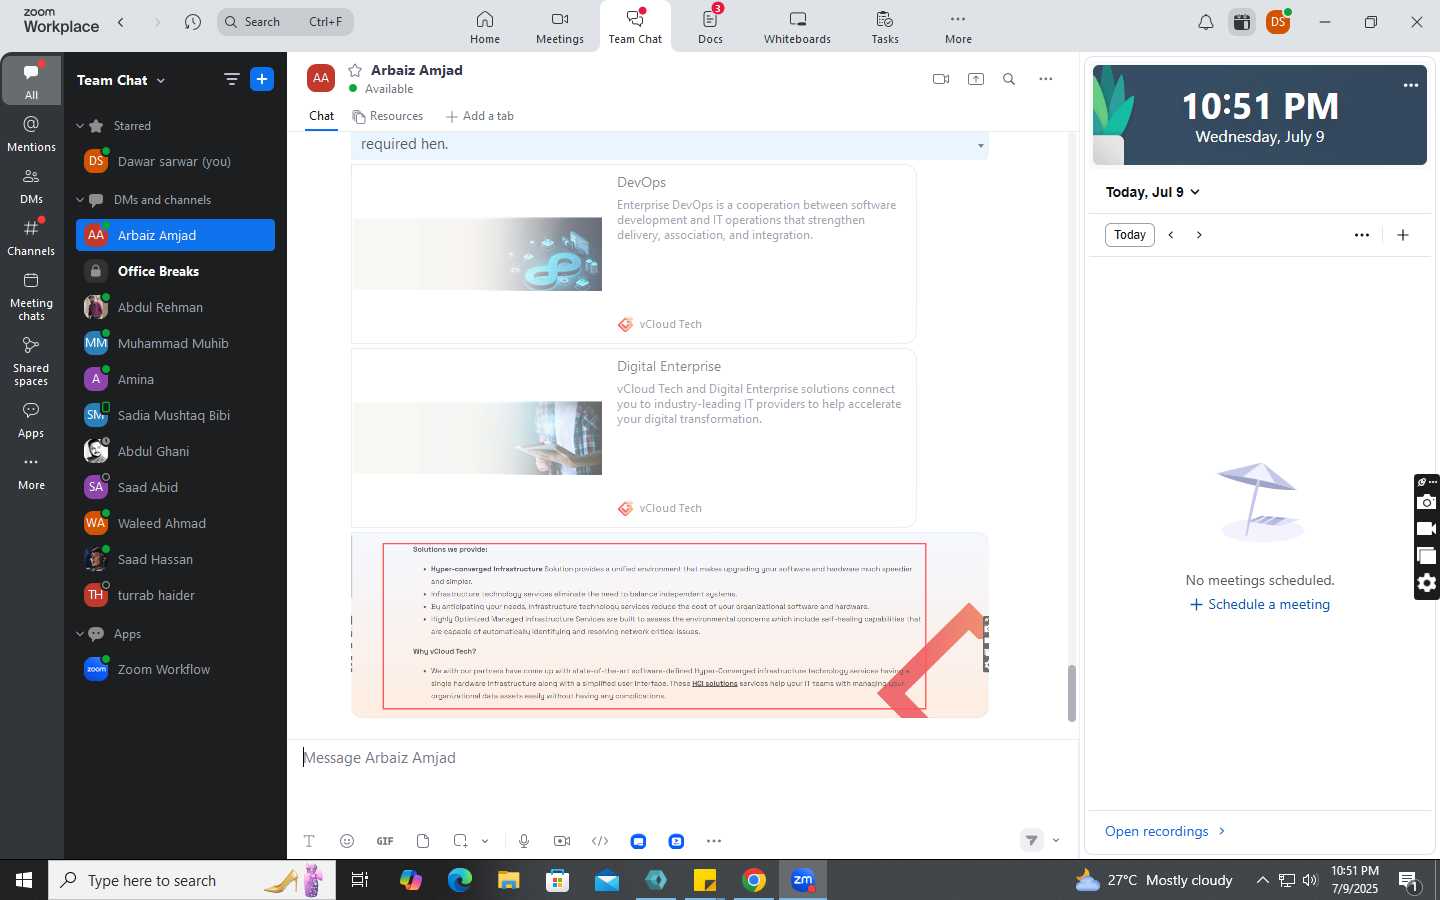Open the Zoom Workflow app chat

point(175,669)
